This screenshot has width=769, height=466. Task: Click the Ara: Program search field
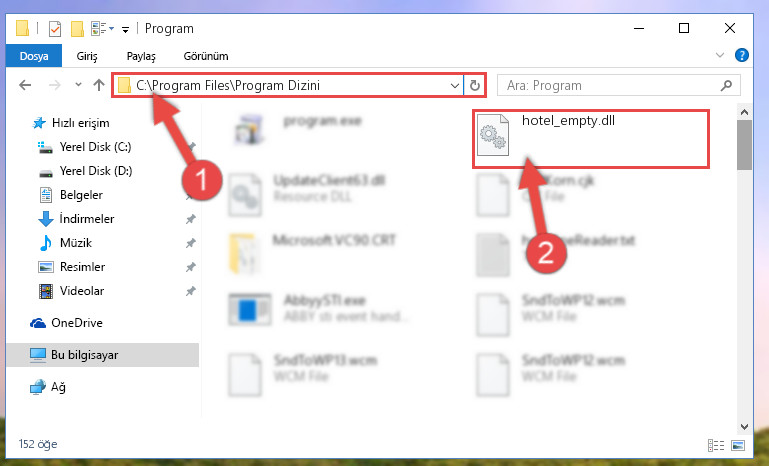pos(619,85)
